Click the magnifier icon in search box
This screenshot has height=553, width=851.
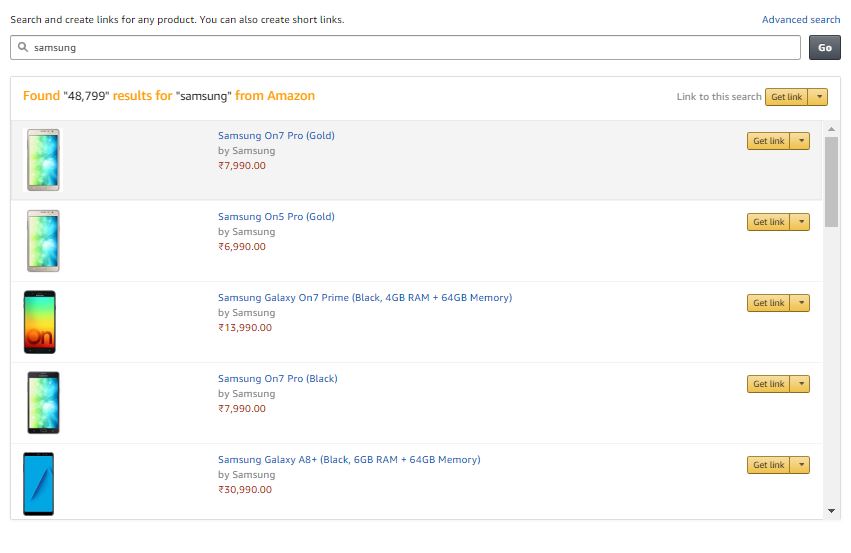click(x=23, y=47)
